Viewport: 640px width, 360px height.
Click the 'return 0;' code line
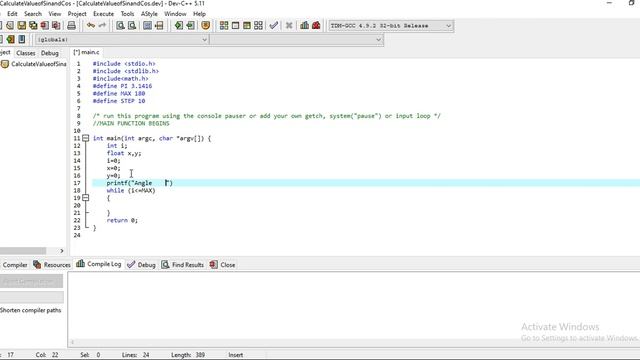[122, 220]
